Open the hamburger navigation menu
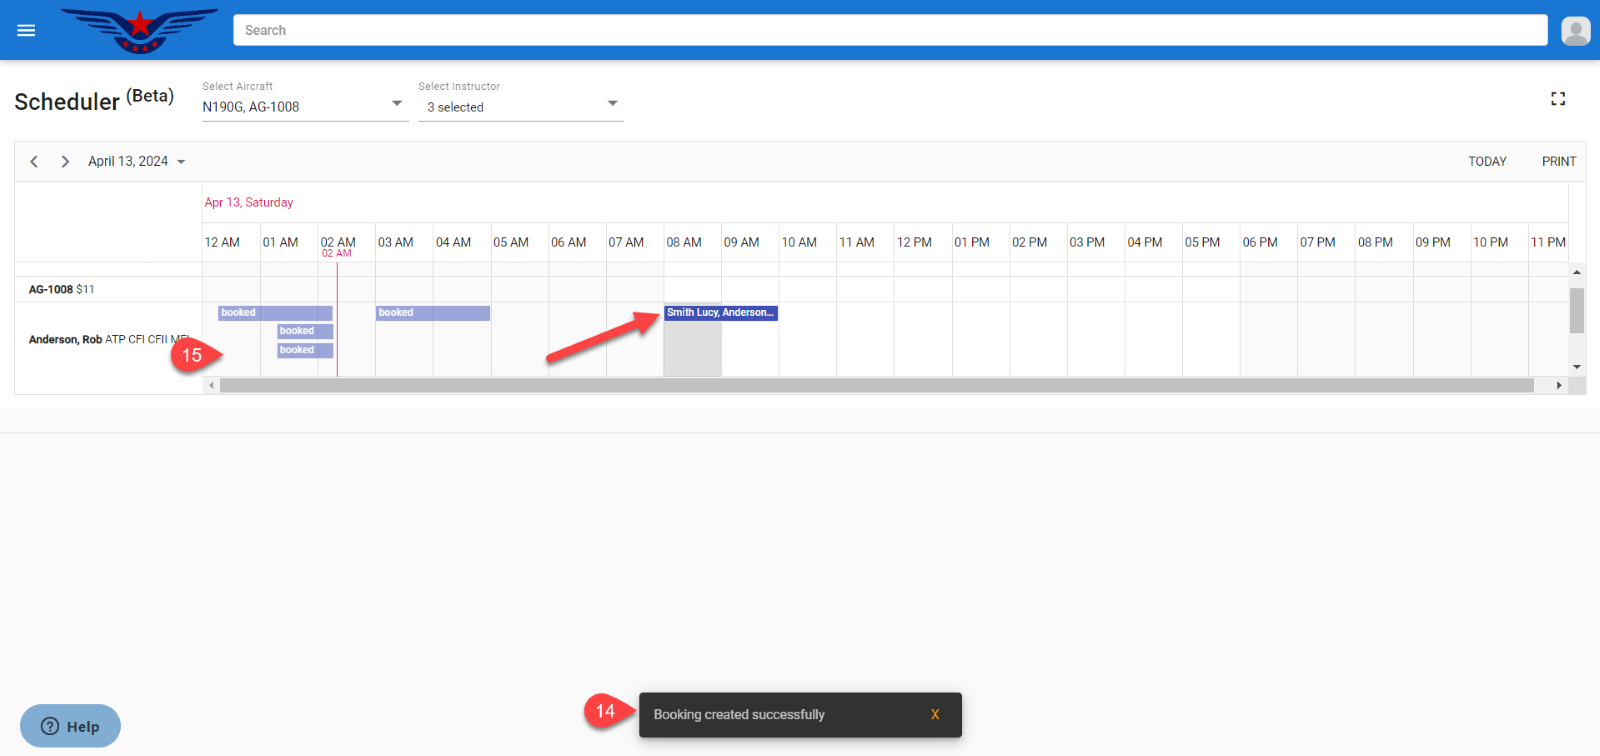 (x=27, y=30)
